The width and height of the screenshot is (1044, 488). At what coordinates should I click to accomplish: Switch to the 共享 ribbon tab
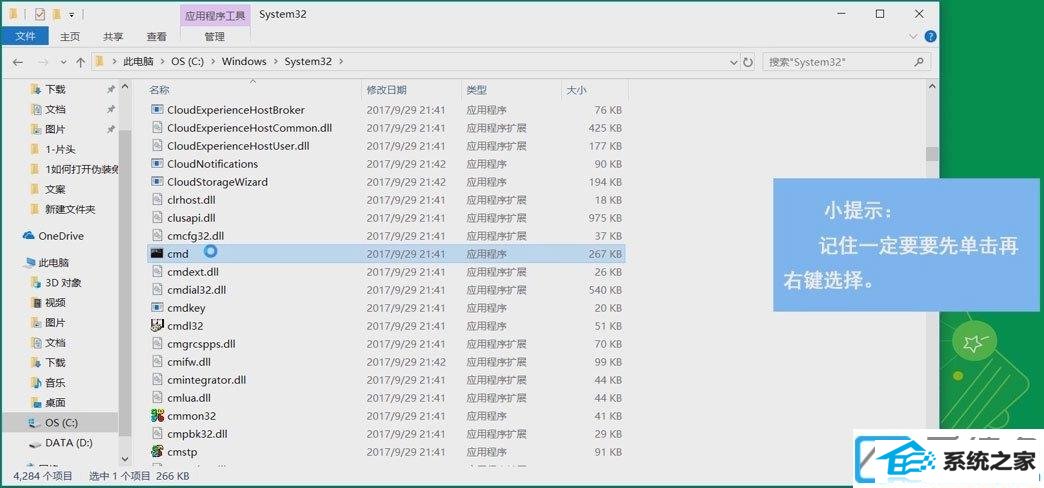click(113, 37)
